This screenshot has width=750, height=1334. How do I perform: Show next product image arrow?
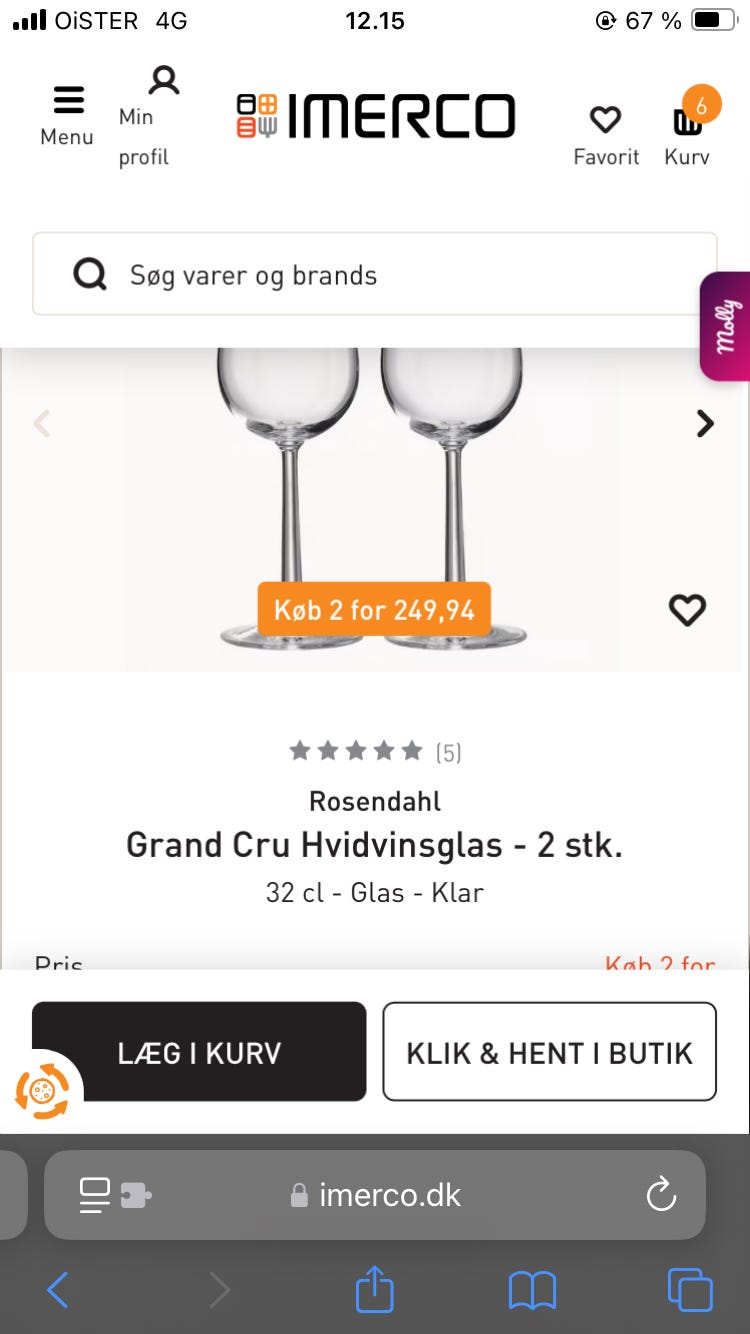[705, 423]
